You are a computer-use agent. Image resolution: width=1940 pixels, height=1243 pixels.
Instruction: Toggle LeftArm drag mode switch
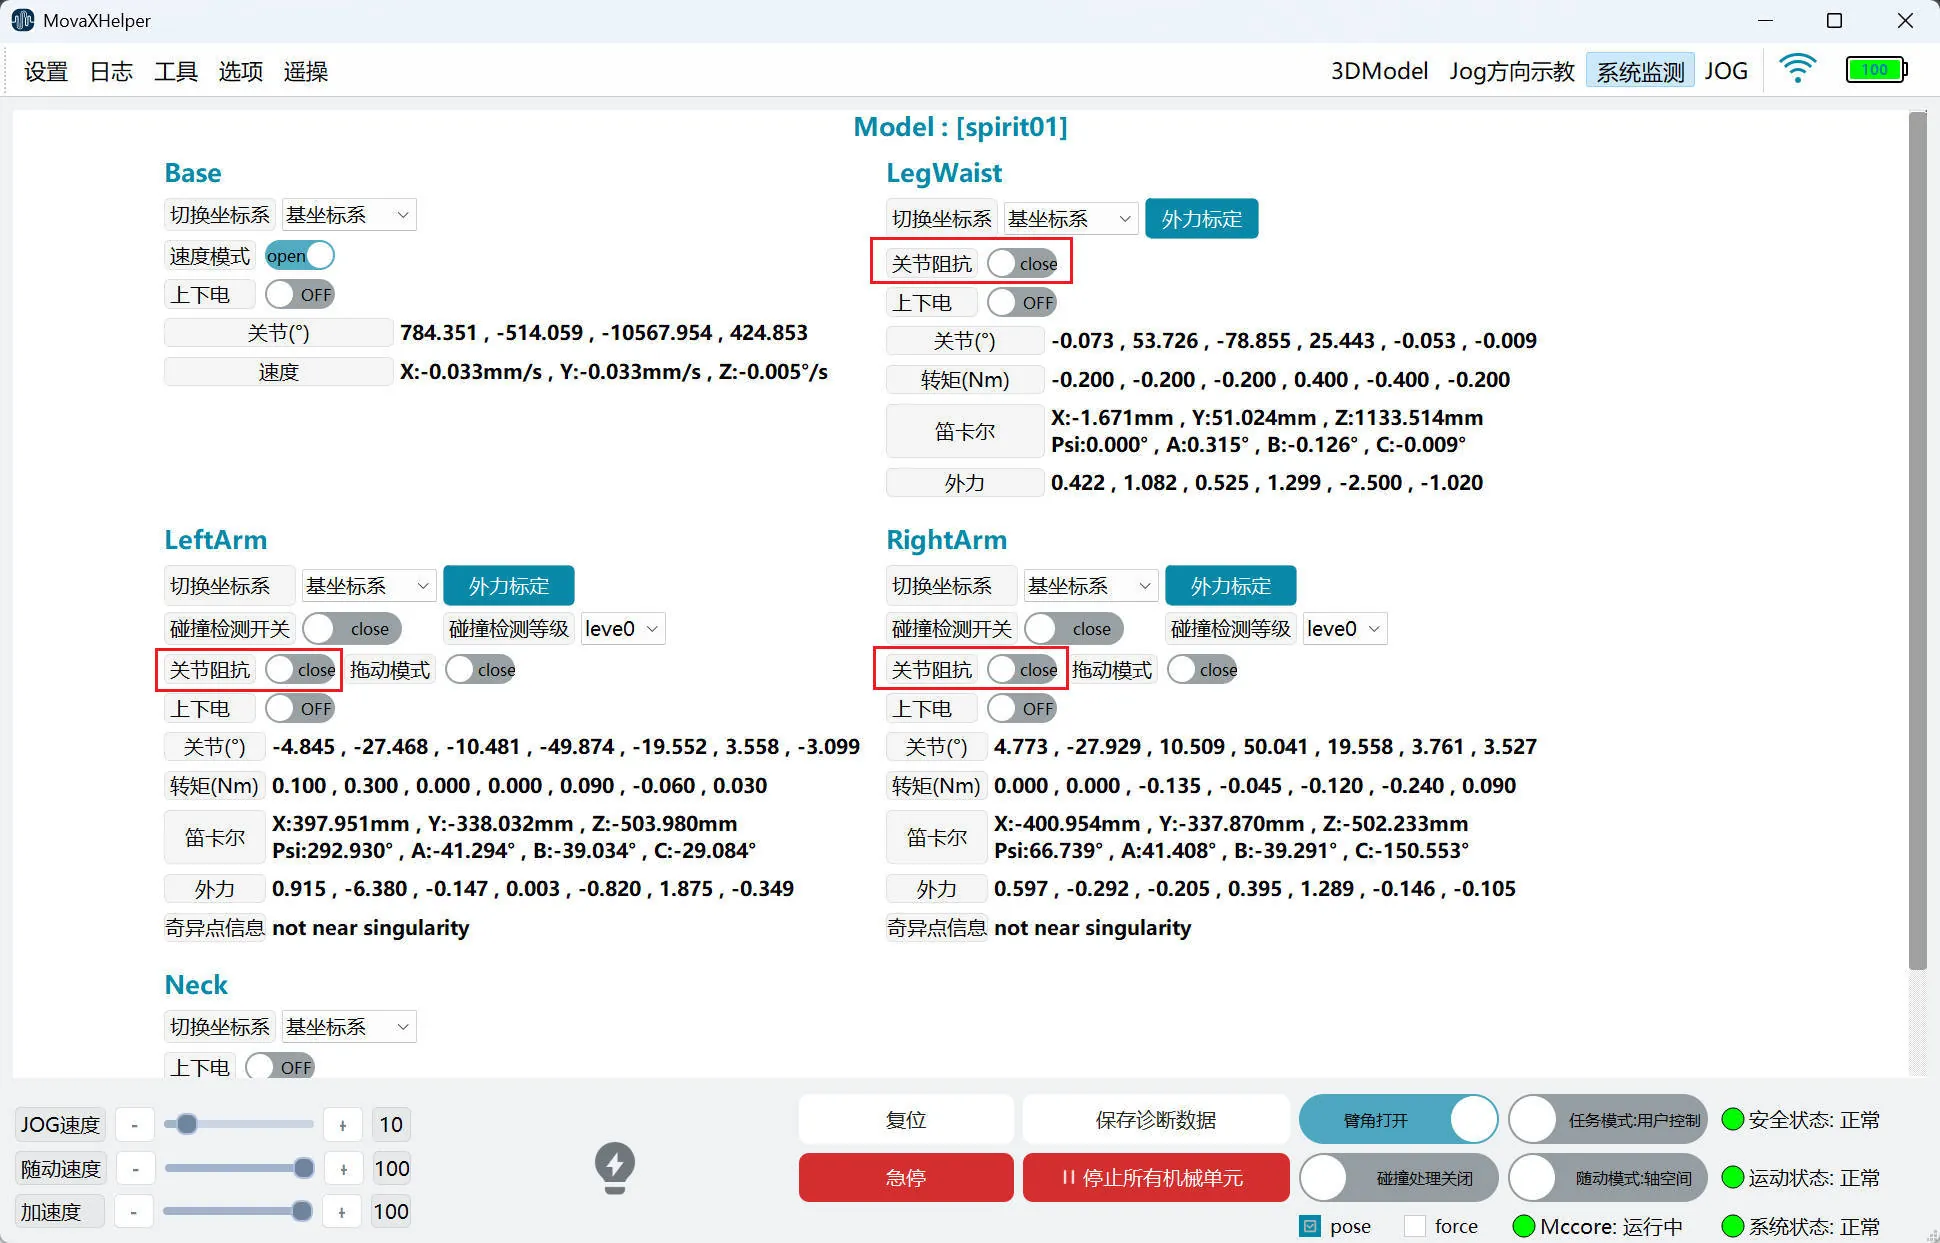(481, 670)
